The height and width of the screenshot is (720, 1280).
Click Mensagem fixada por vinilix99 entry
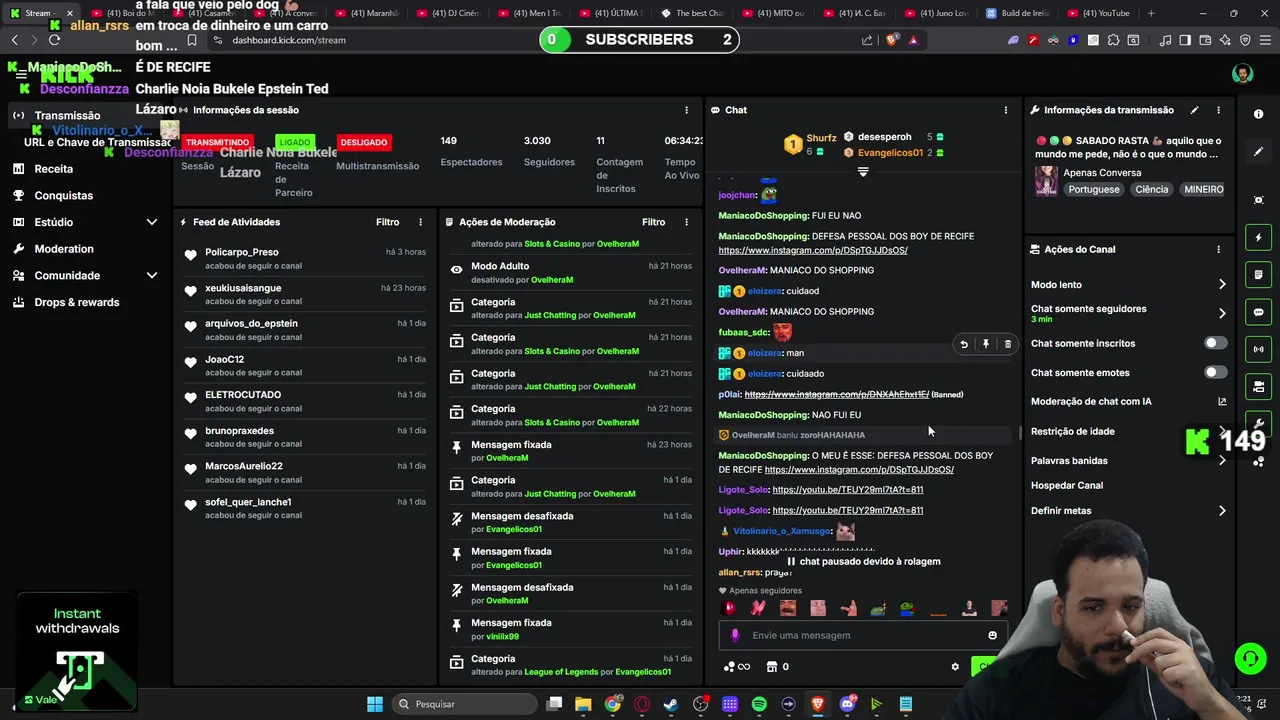pyautogui.click(x=570, y=629)
